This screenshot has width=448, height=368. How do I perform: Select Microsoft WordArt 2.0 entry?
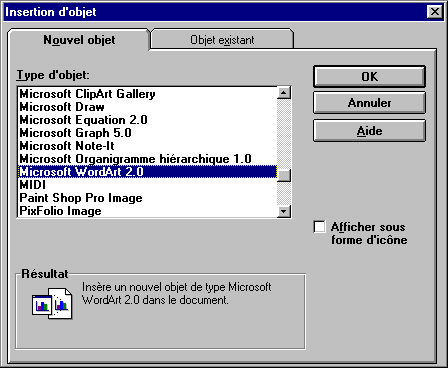click(147, 172)
